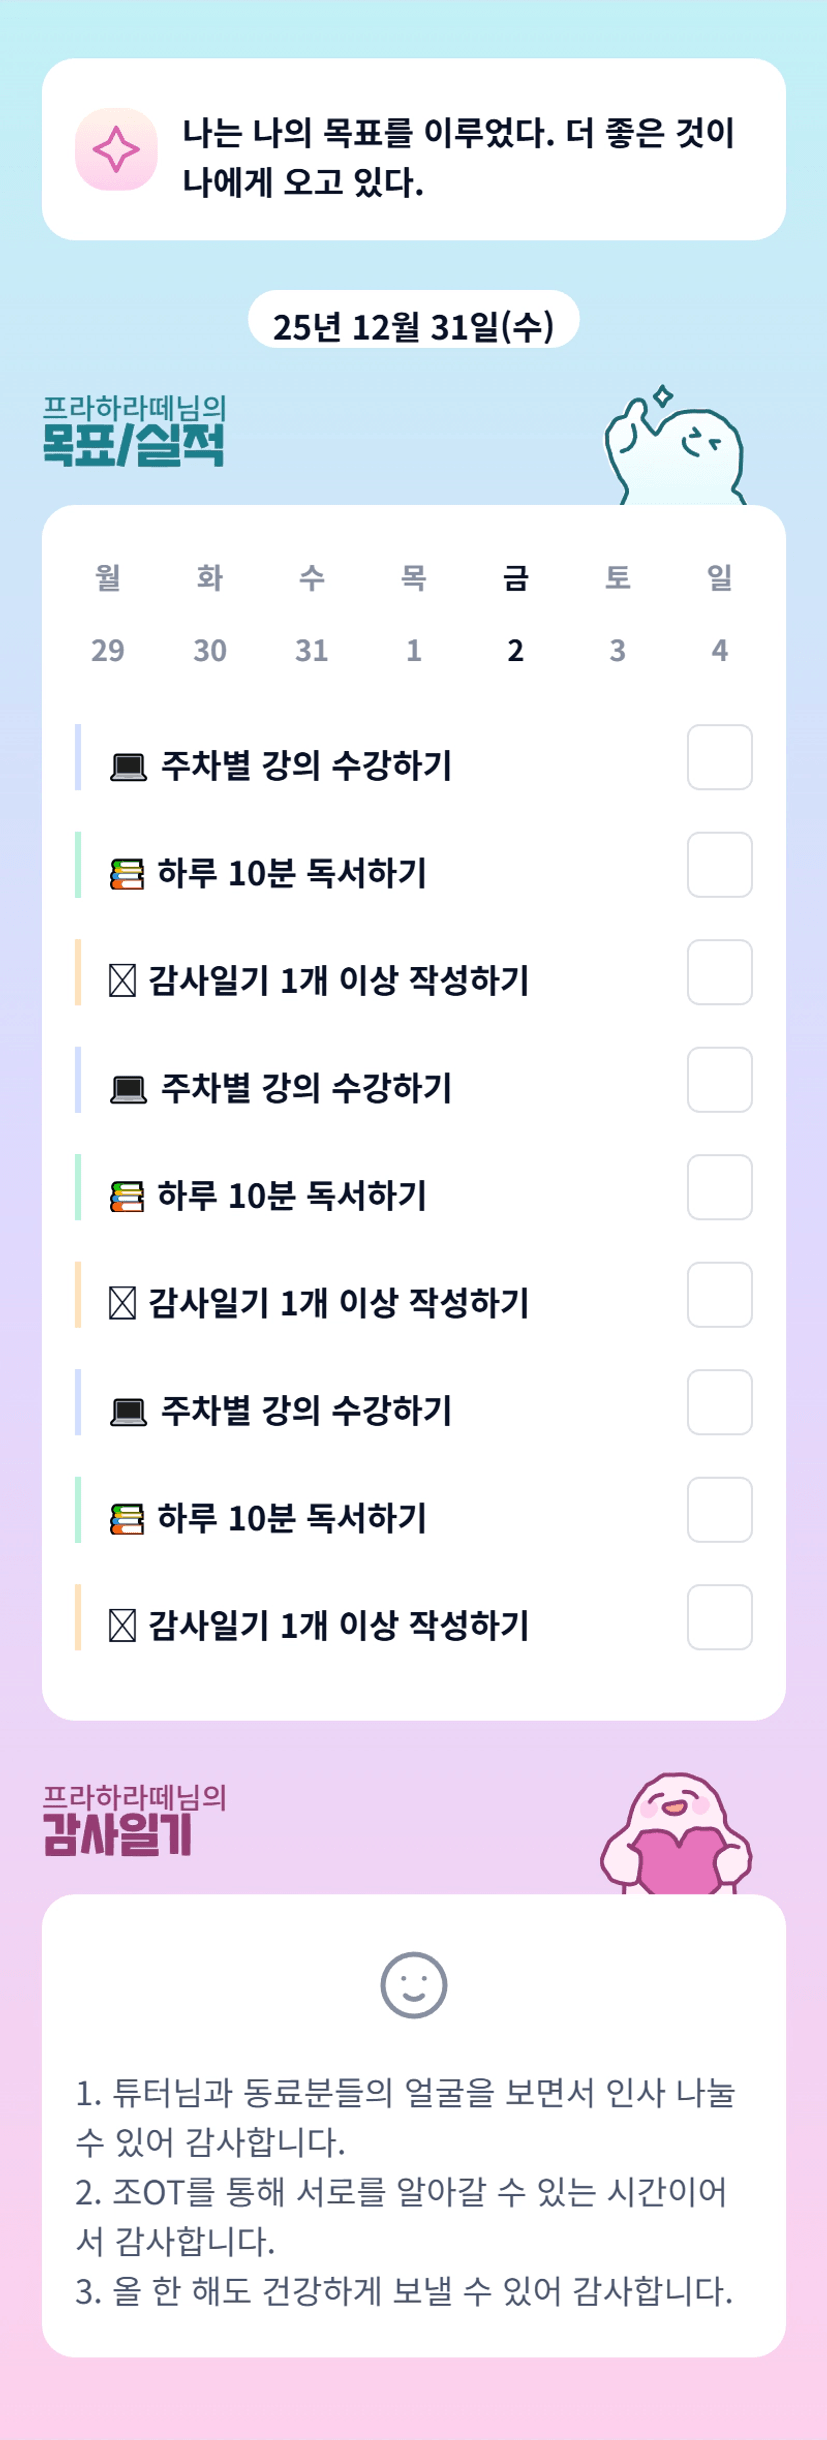This screenshot has height=2440, width=827.
Task: Click the books icon in the last reading goal
Action: coord(127,1519)
